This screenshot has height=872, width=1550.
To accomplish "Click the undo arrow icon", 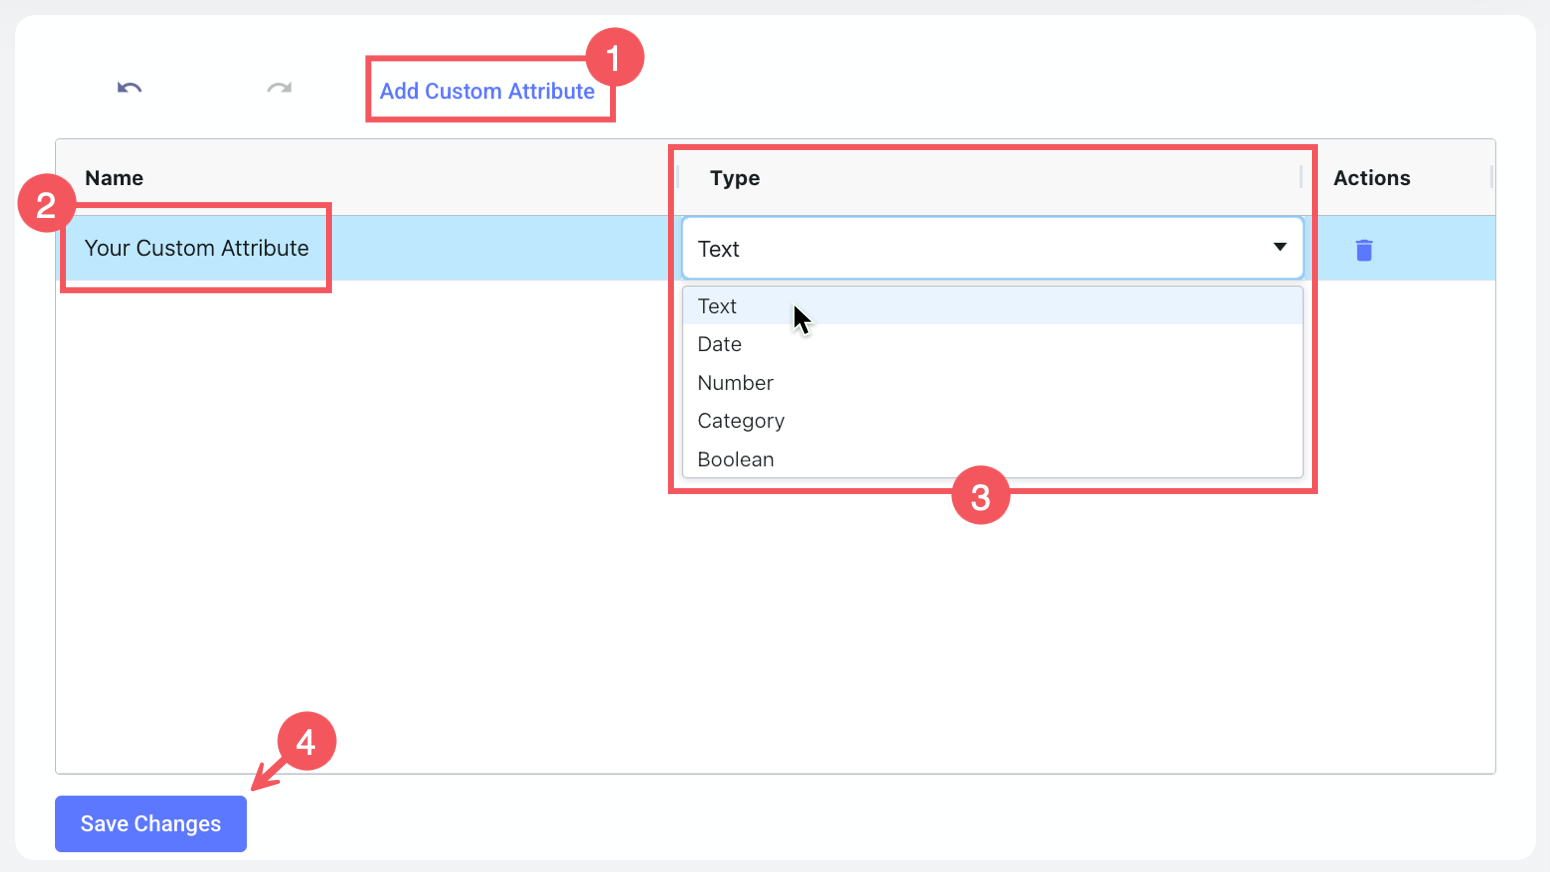I will (x=129, y=88).
